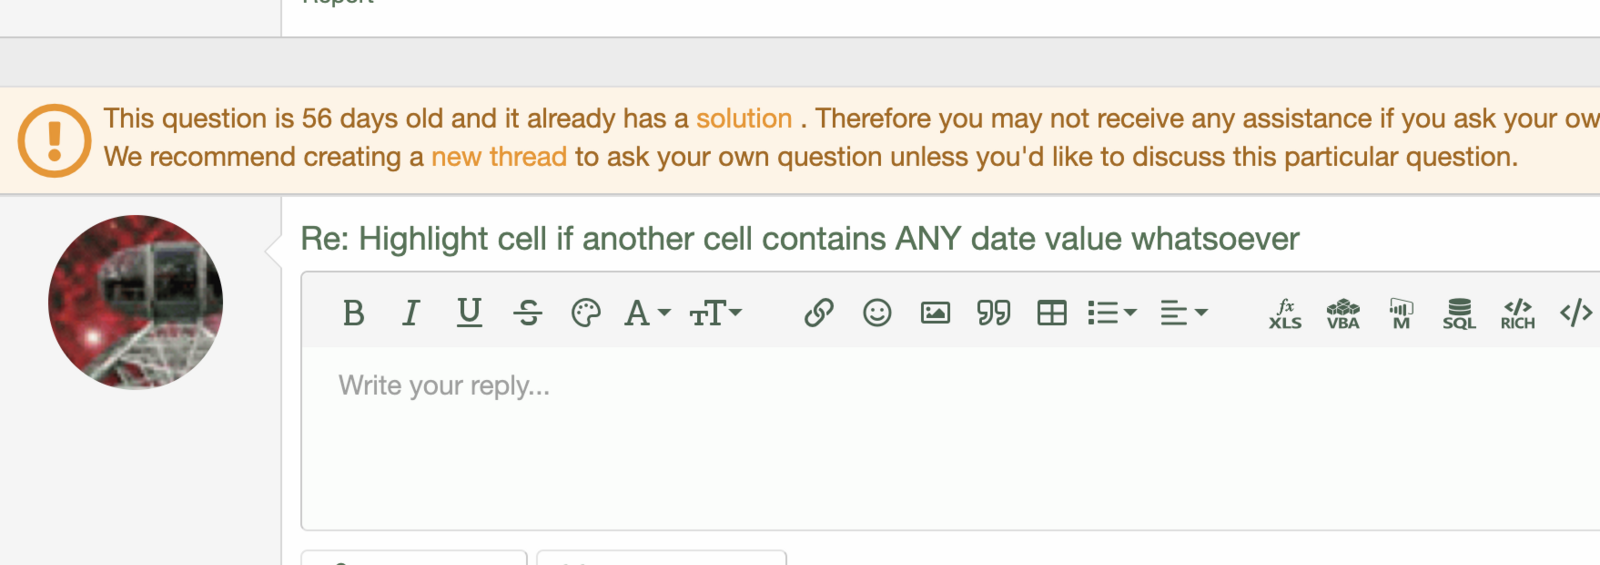
Task: Click into the 'Write your reply...' field
Action: coord(900,430)
